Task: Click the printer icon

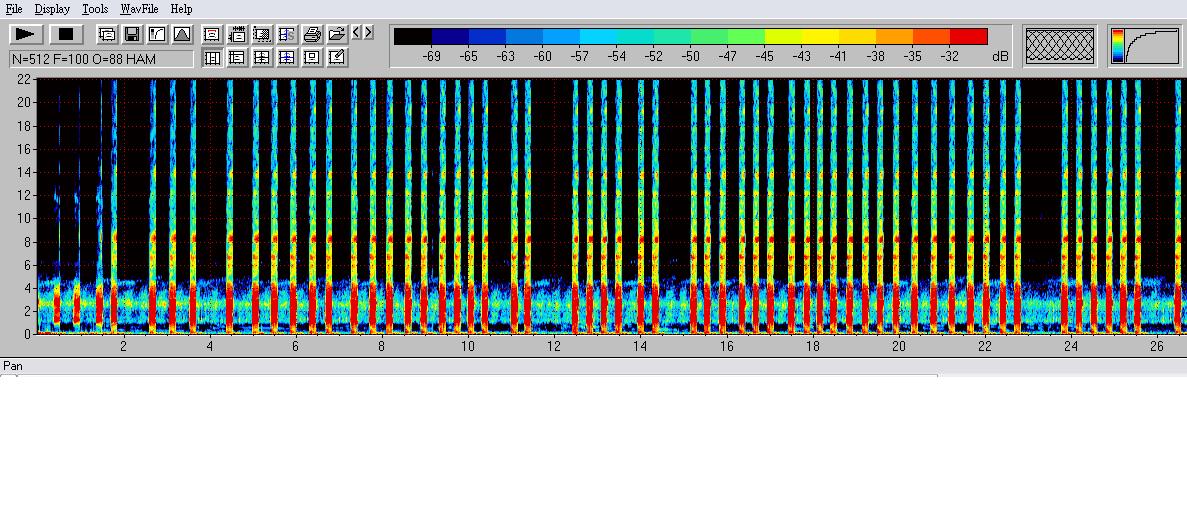Action: tap(312, 34)
